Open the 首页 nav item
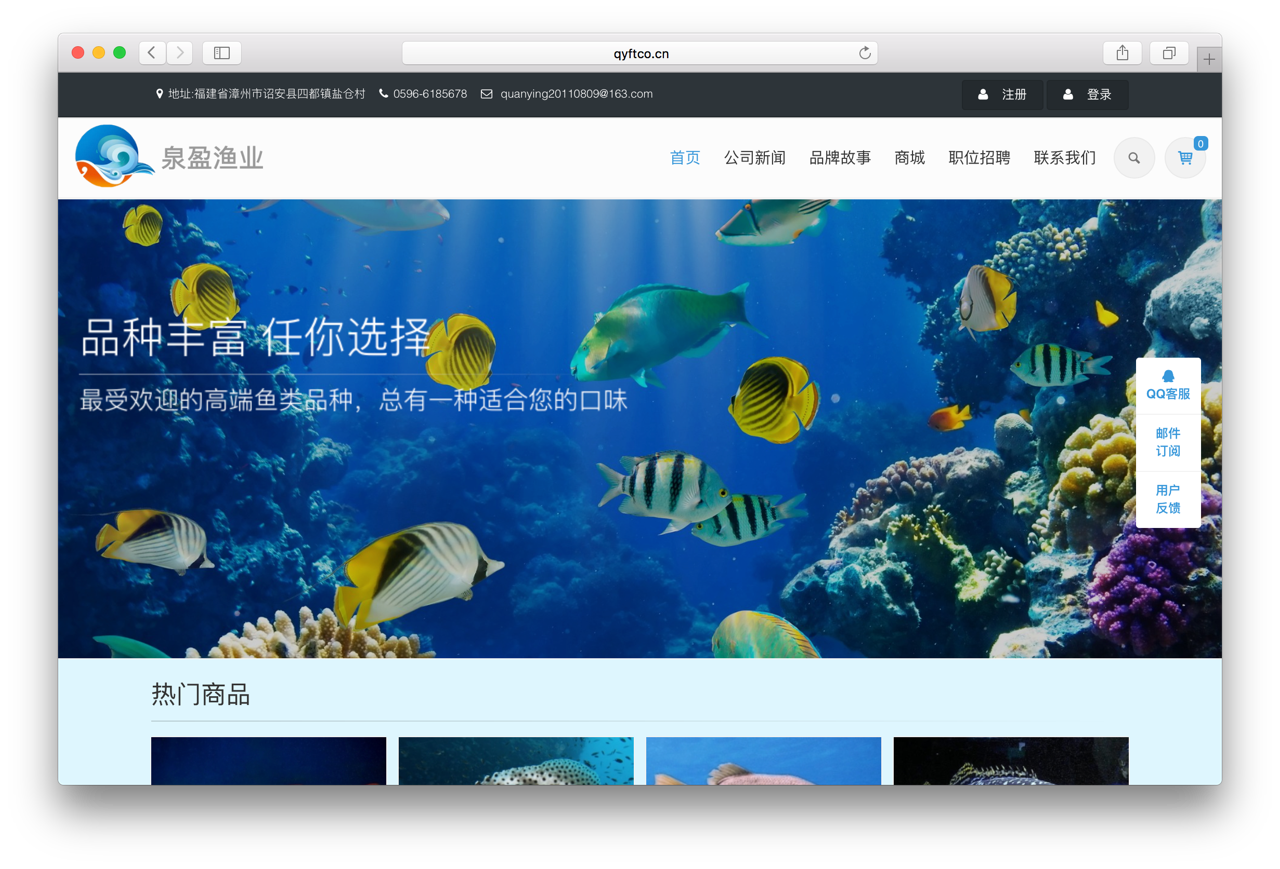This screenshot has height=869, width=1280. 685,158
